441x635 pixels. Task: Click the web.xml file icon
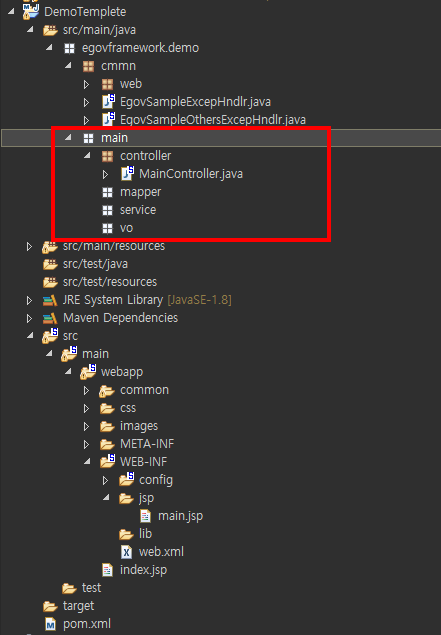point(126,552)
